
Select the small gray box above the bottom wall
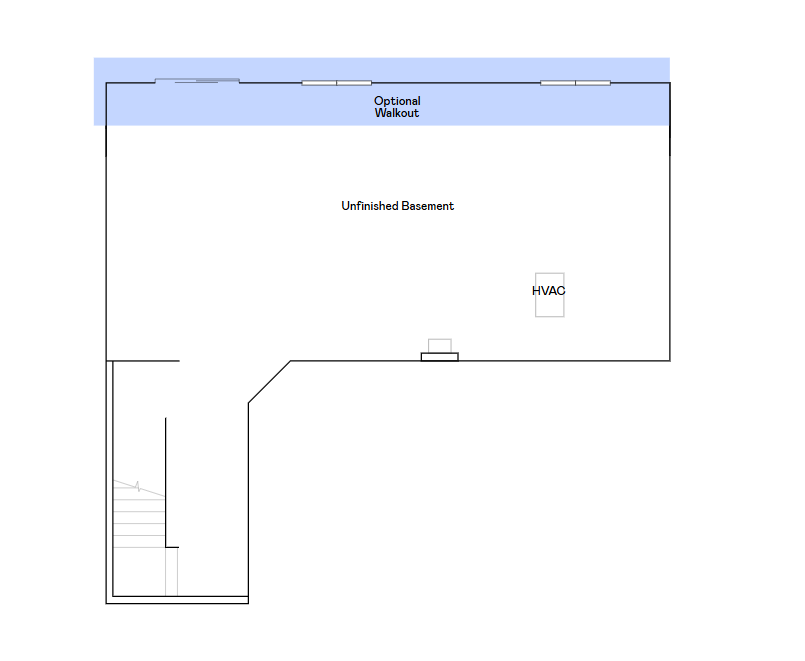point(440,345)
